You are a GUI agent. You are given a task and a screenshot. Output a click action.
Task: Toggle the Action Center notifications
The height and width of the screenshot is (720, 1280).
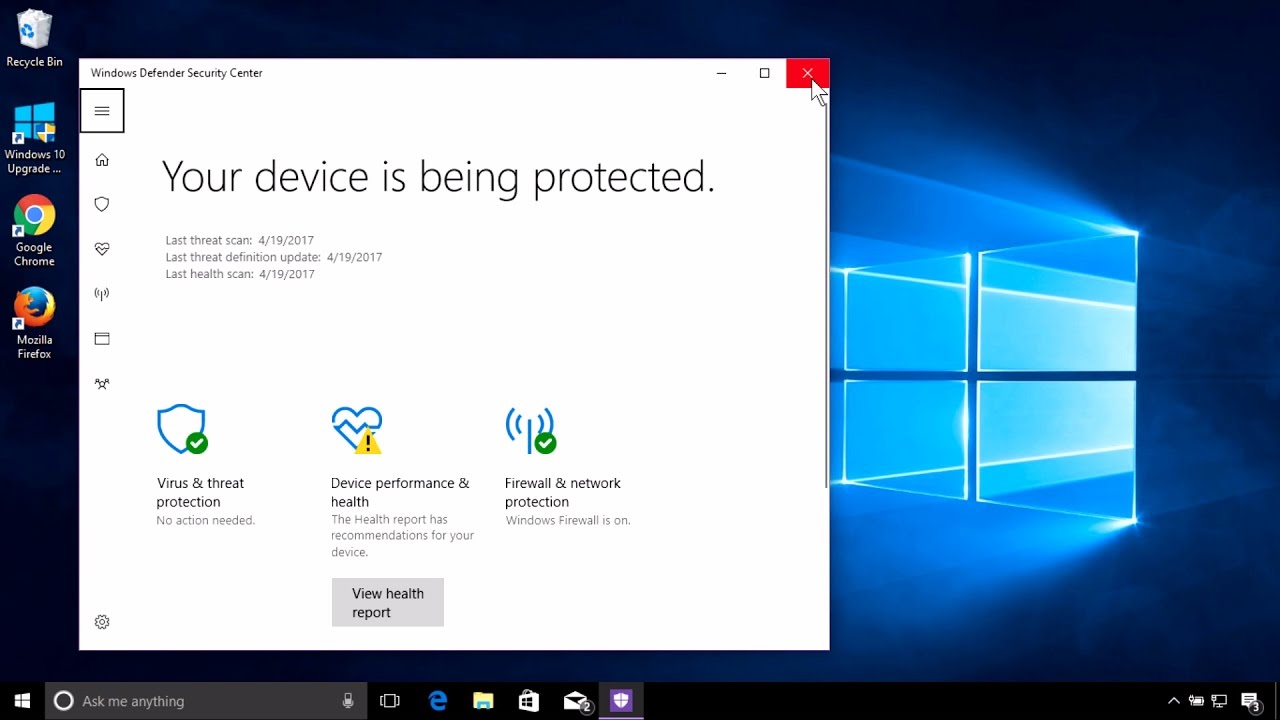[1251, 700]
